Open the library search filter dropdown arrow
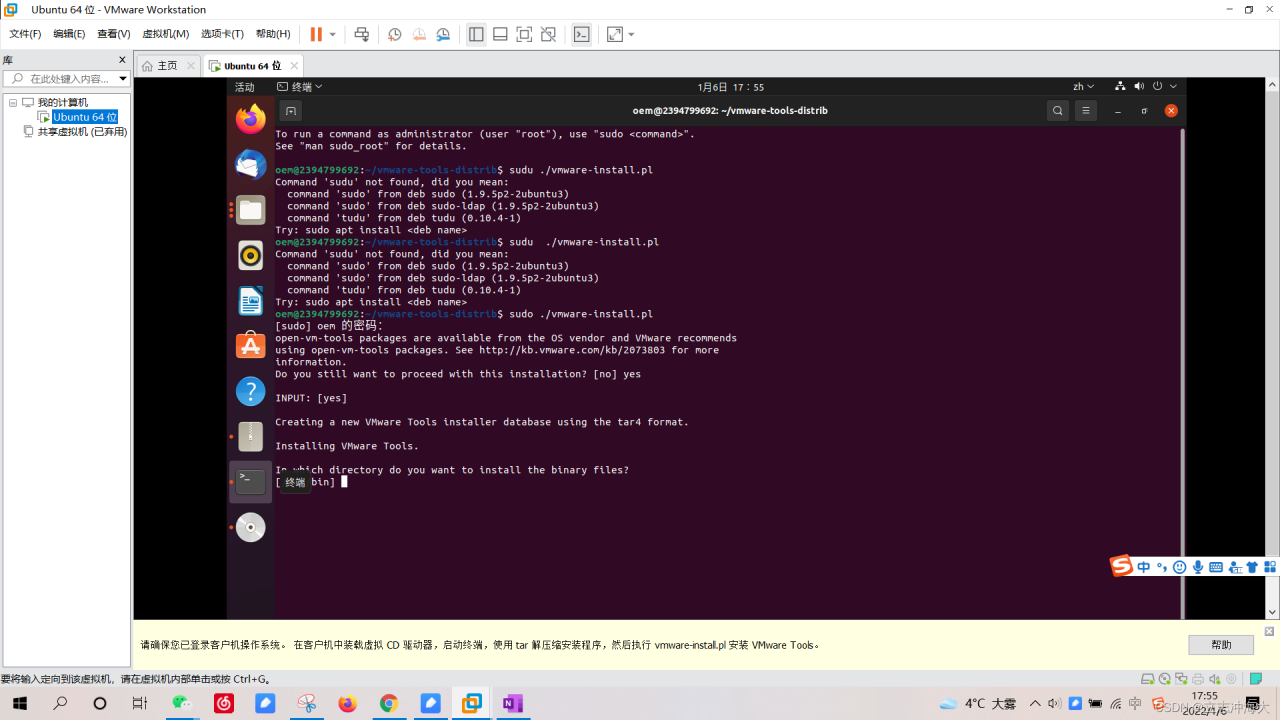The height and width of the screenshot is (720, 1280). pyautogui.click(x=123, y=78)
